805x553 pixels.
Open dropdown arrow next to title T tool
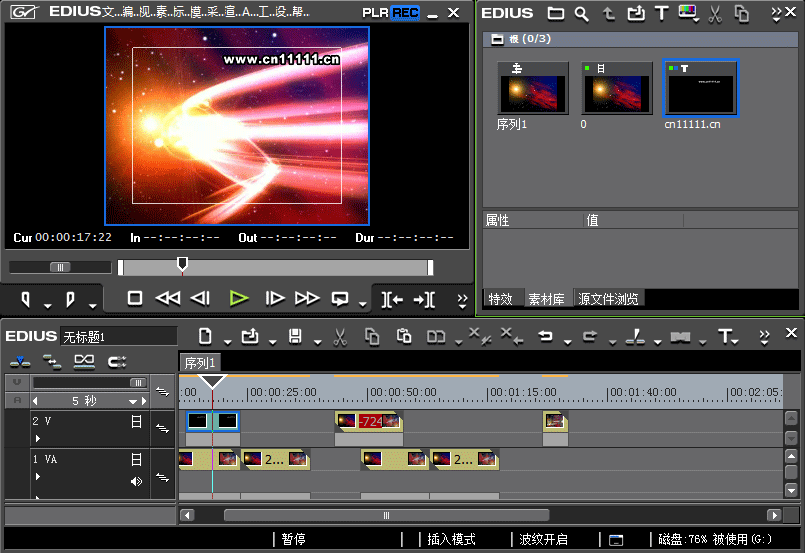pos(736,342)
